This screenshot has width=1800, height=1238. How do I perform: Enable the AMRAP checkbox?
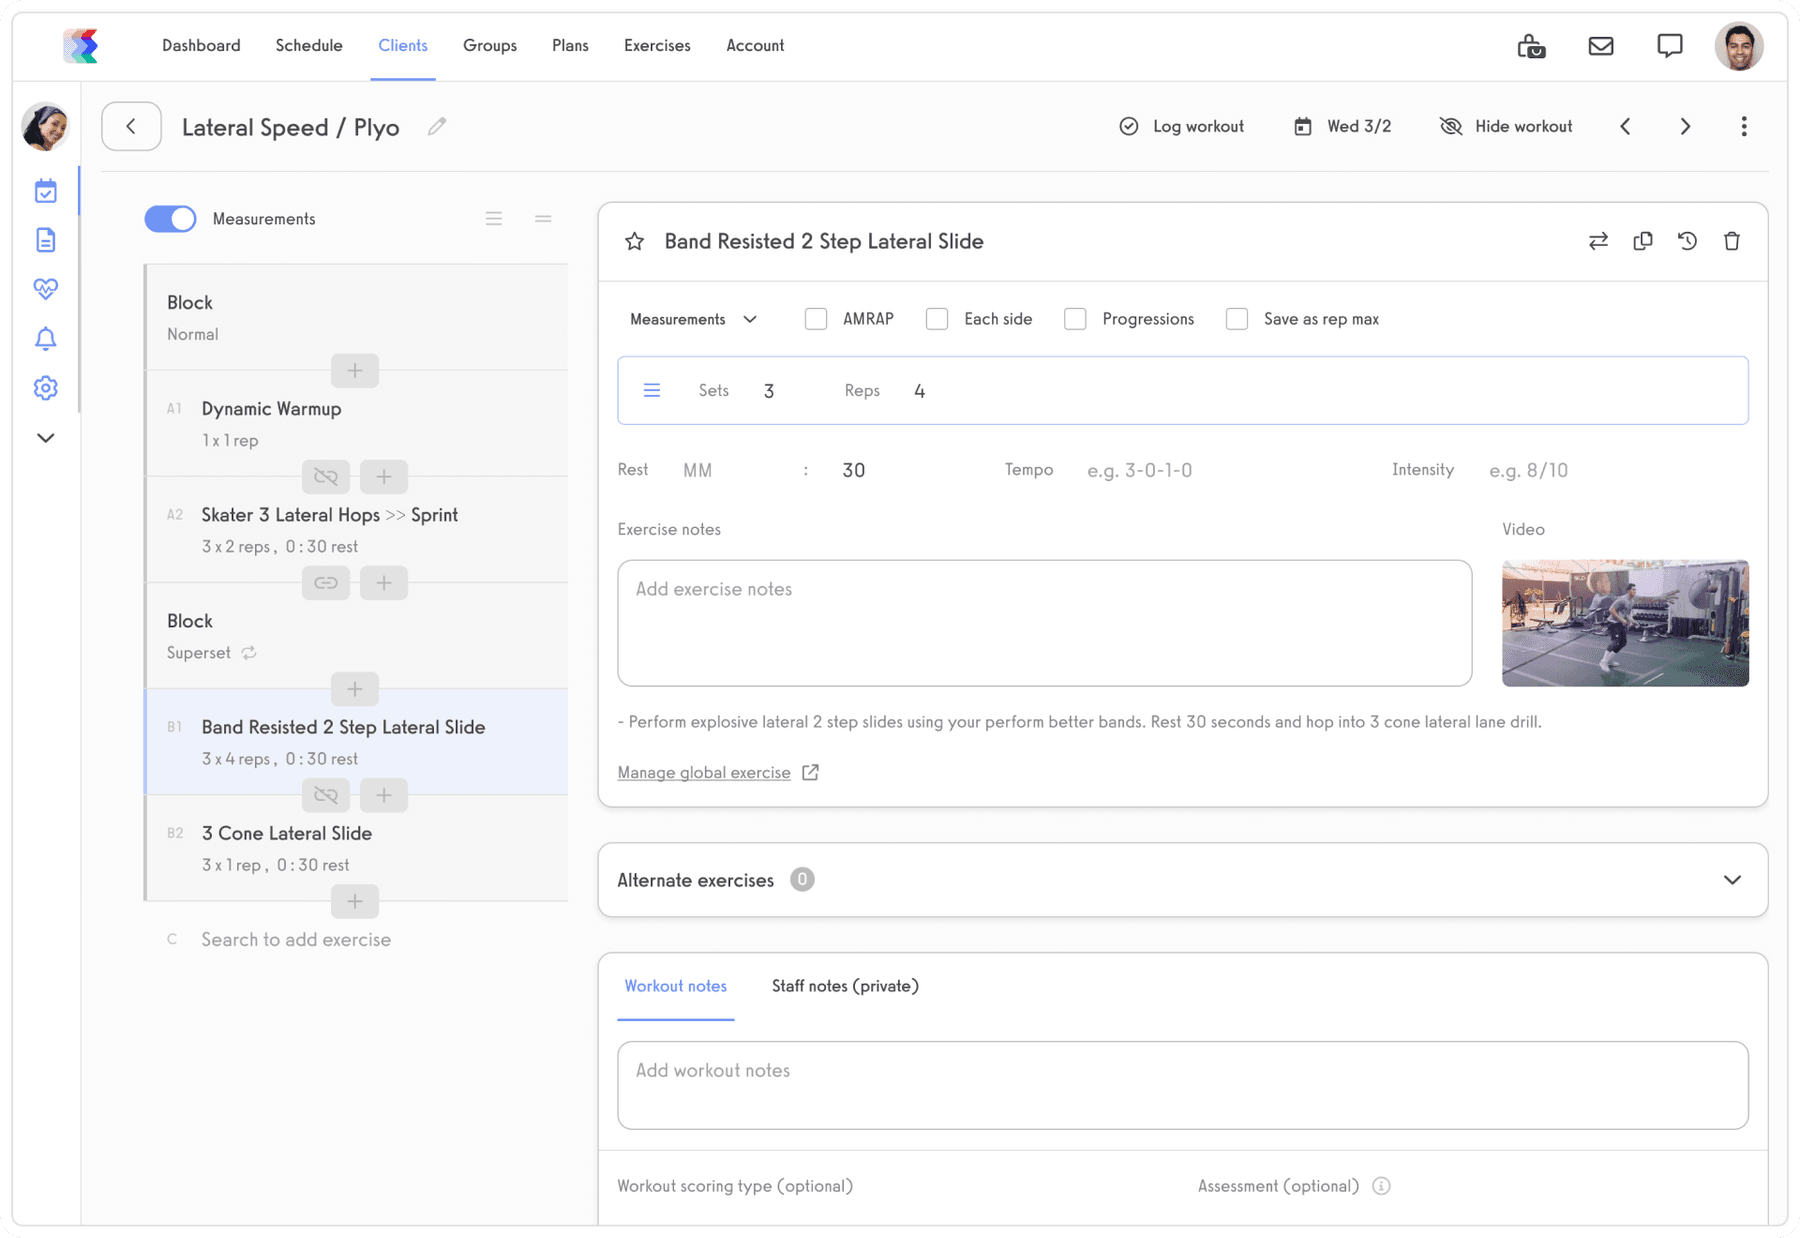pos(816,319)
